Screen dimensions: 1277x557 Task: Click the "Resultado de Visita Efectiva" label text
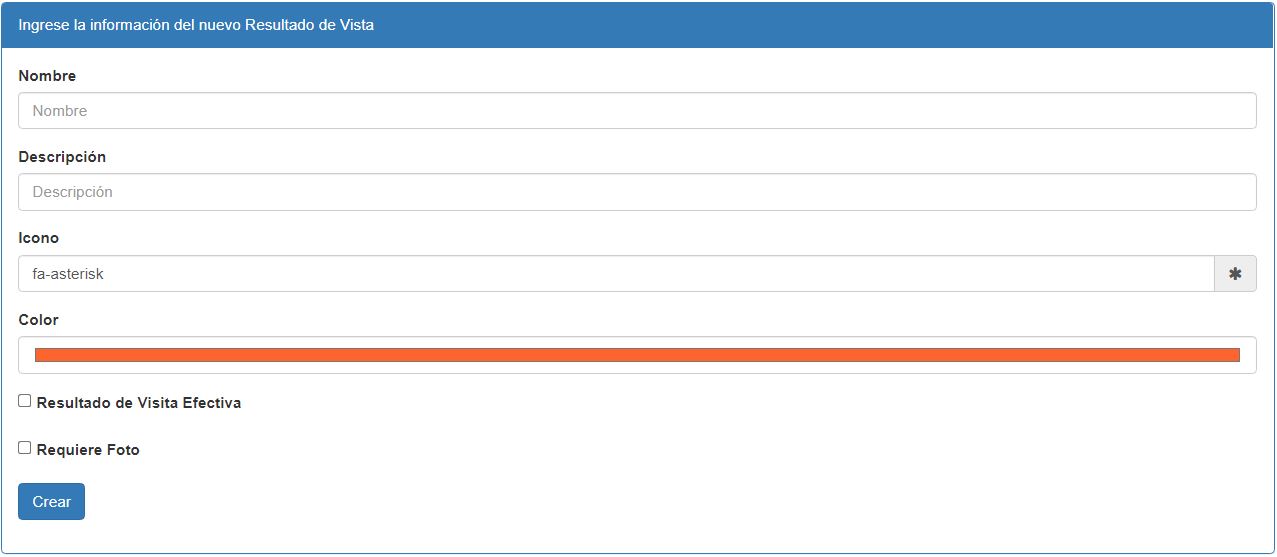(x=139, y=403)
